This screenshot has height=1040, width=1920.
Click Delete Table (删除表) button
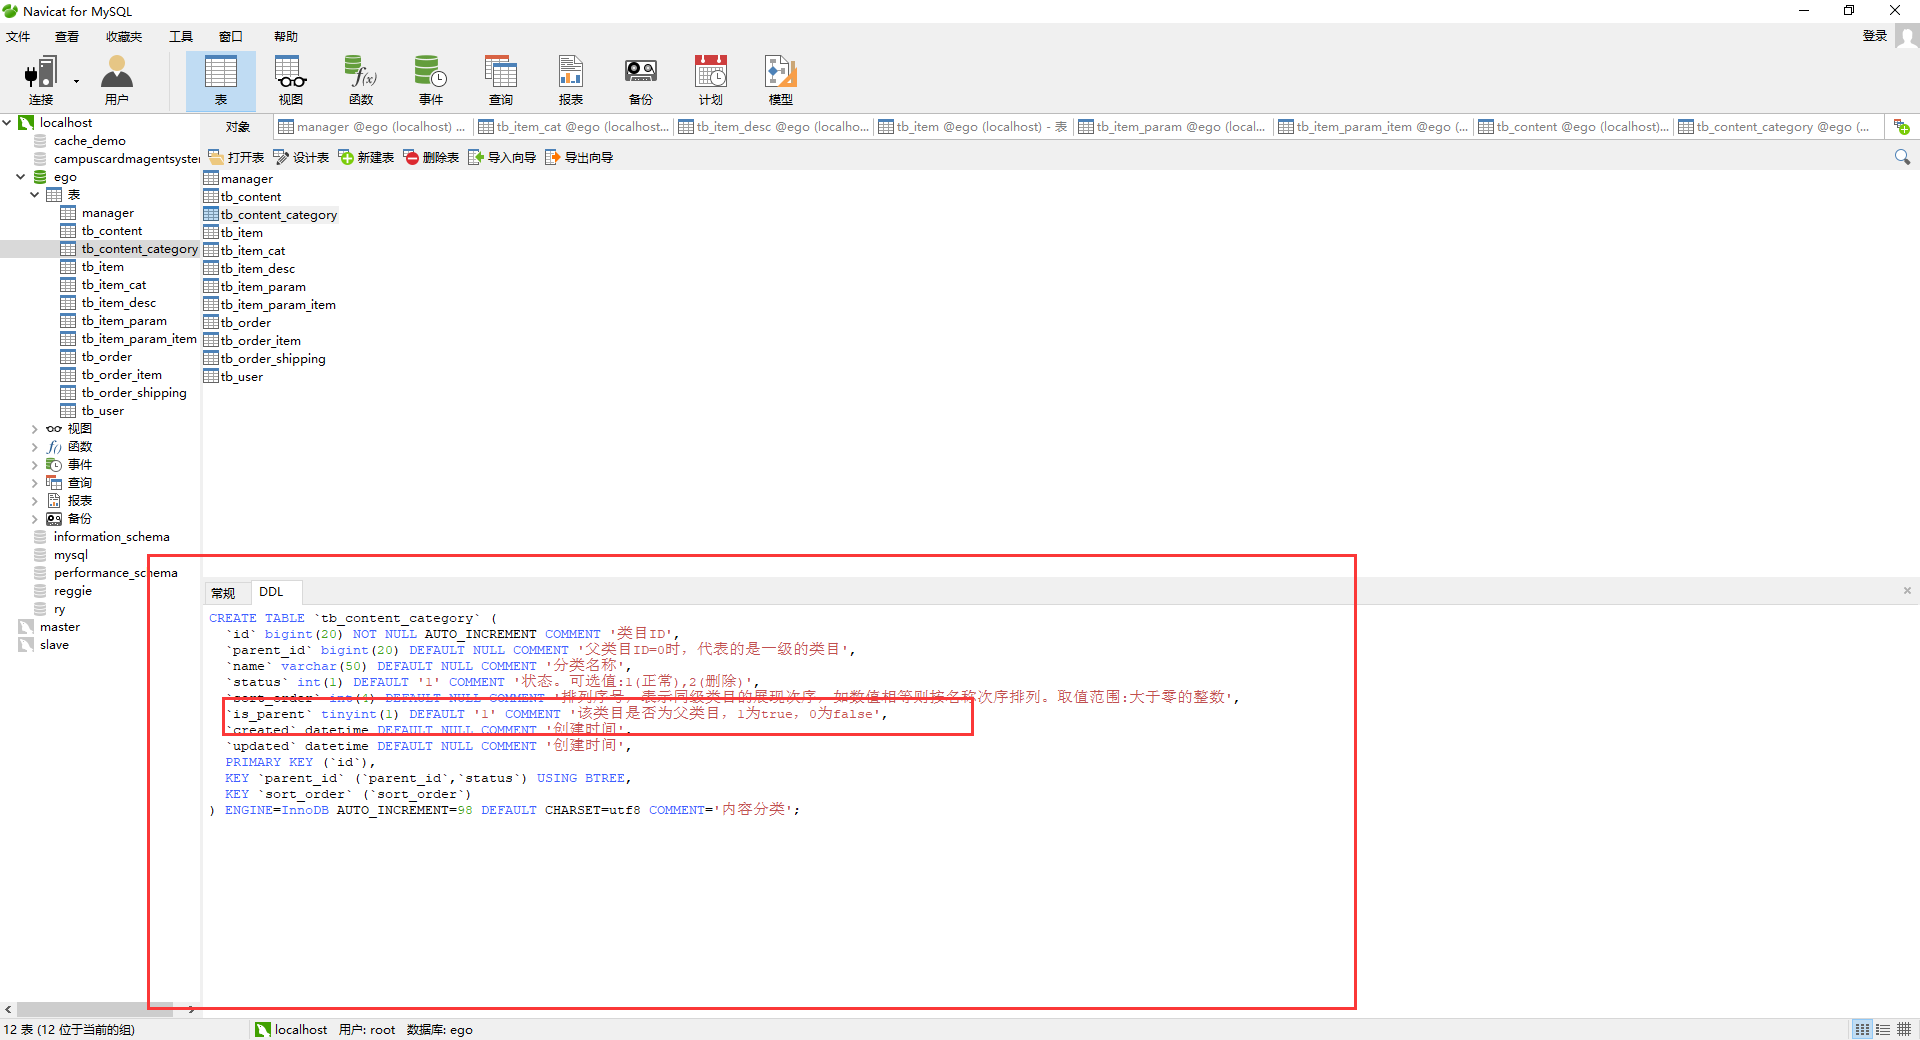431,157
